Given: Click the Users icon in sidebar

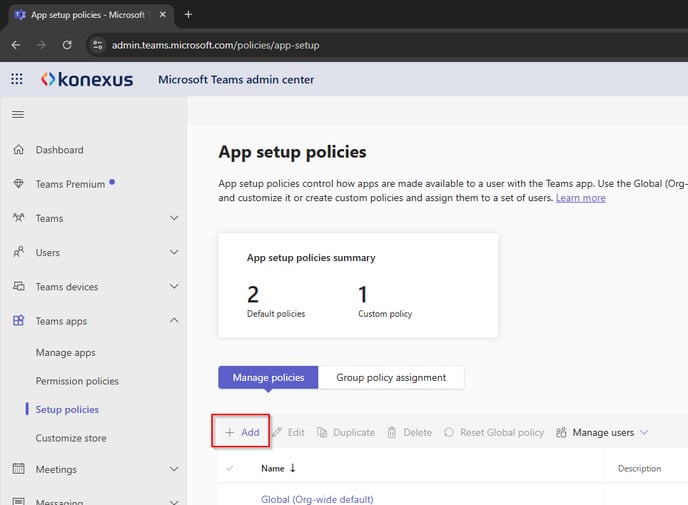Looking at the screenshot, I should 18,252.
